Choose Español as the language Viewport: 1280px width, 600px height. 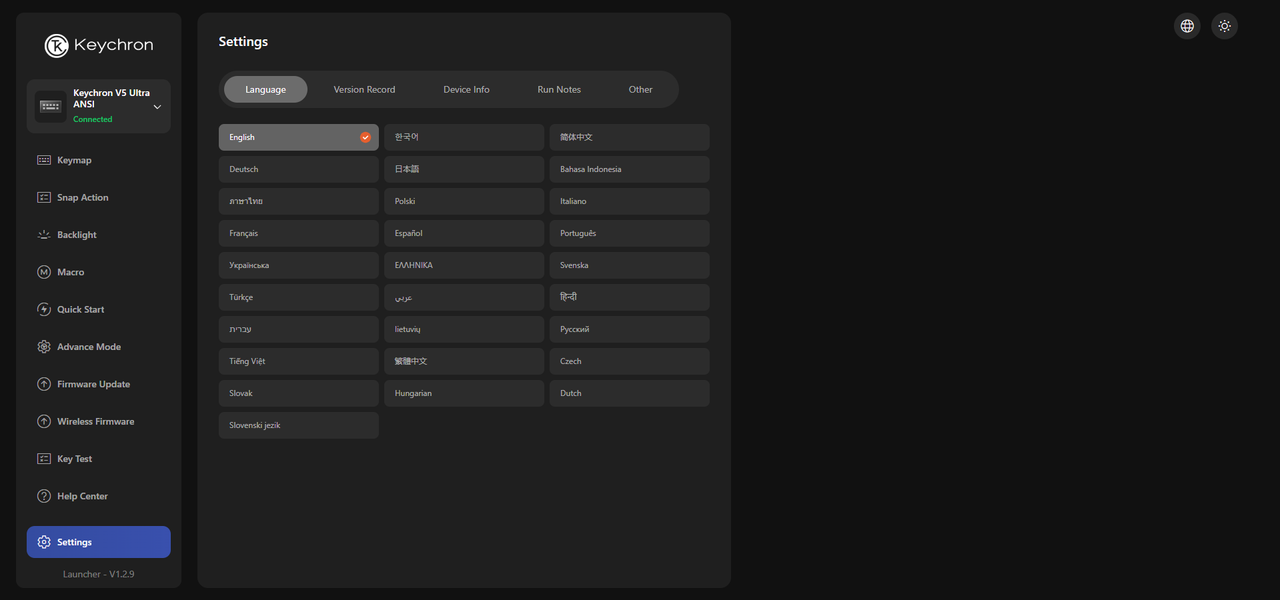coord(464,233)
